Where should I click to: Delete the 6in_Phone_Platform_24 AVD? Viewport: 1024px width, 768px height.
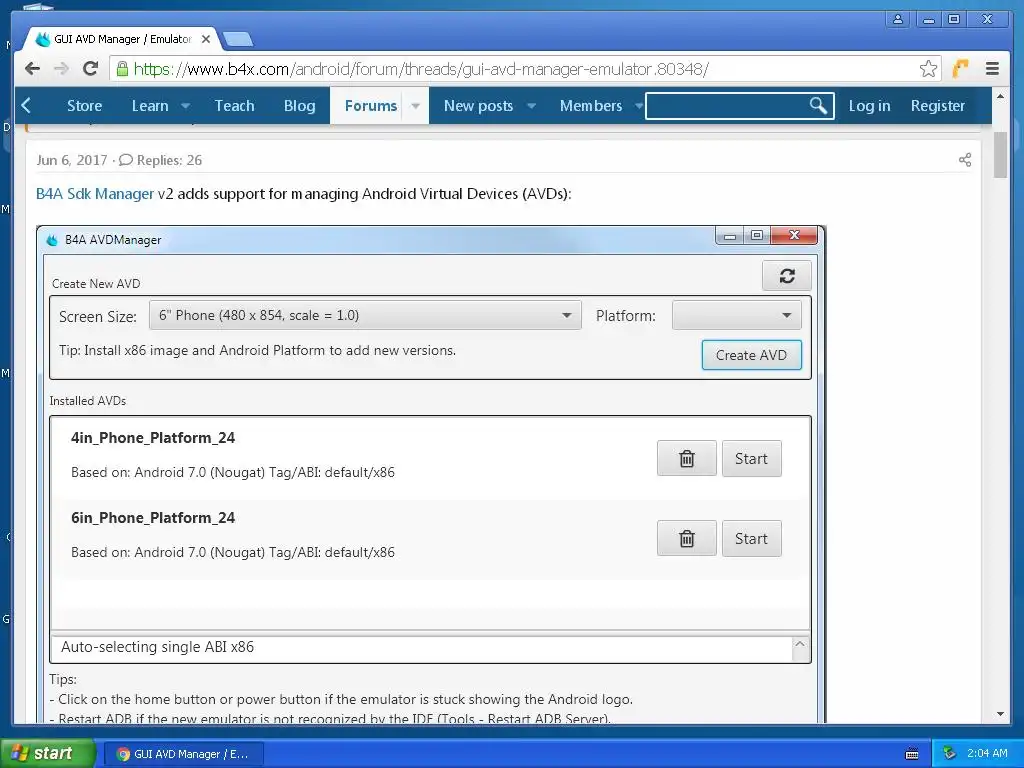[686, 539]
